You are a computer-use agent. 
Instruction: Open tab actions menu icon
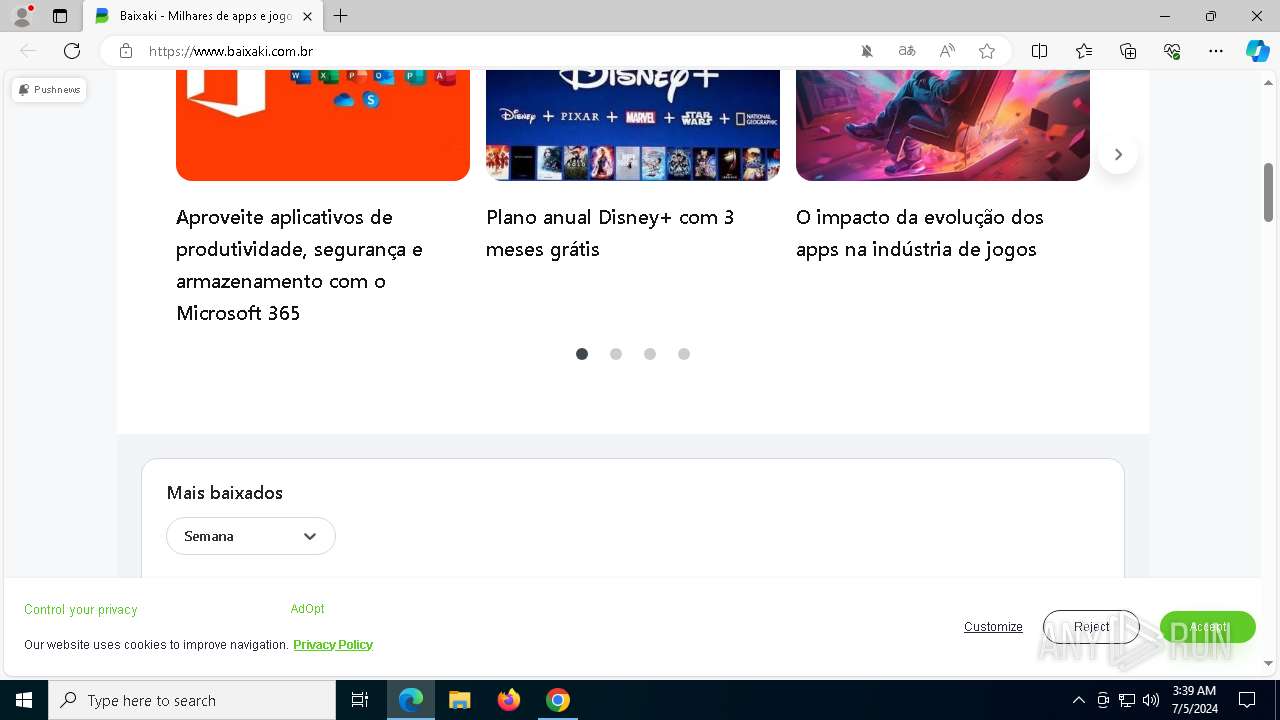(x=60, y=16)
